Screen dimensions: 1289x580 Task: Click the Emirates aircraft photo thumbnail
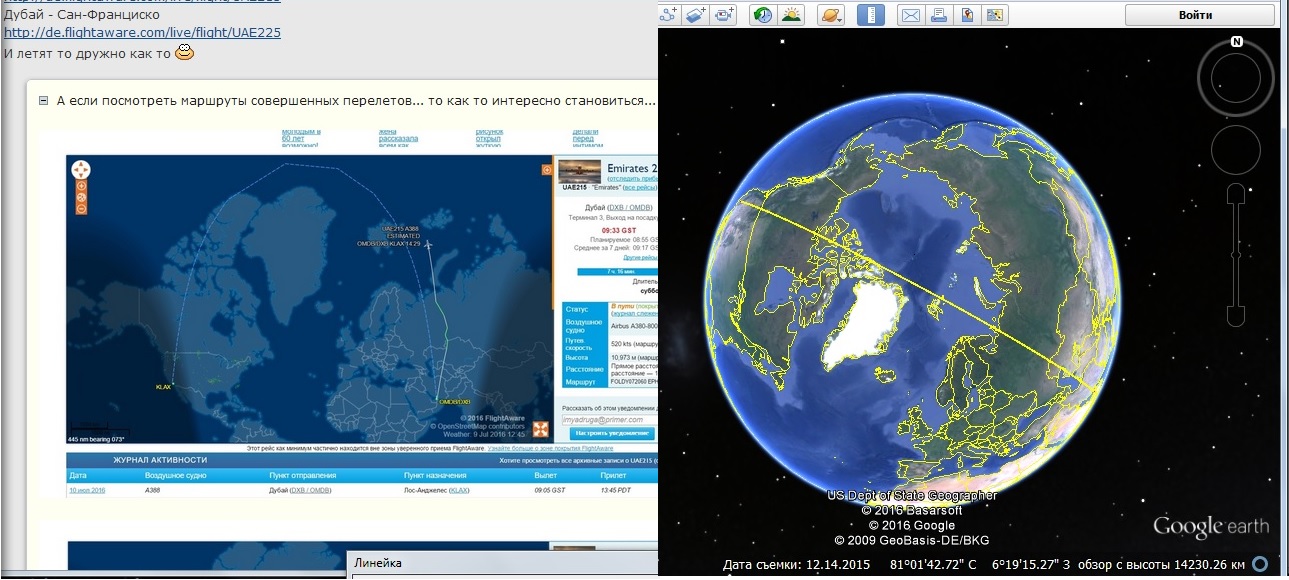click(580, 170)
